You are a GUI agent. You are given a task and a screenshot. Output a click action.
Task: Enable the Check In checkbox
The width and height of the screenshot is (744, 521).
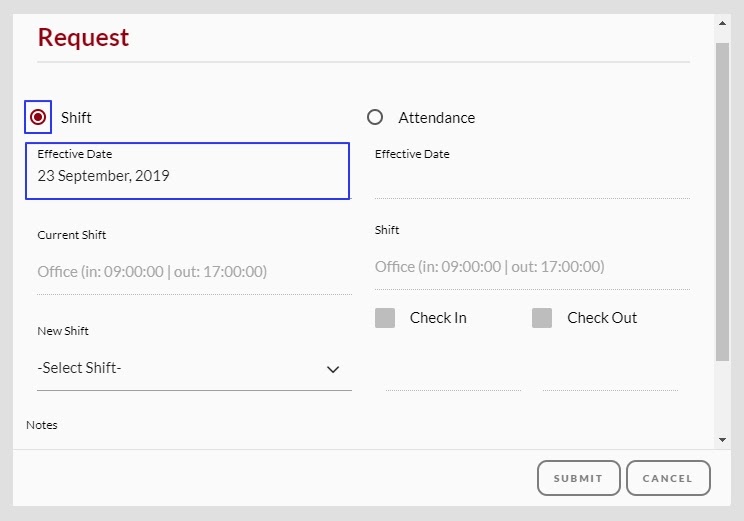click(385, 318)
